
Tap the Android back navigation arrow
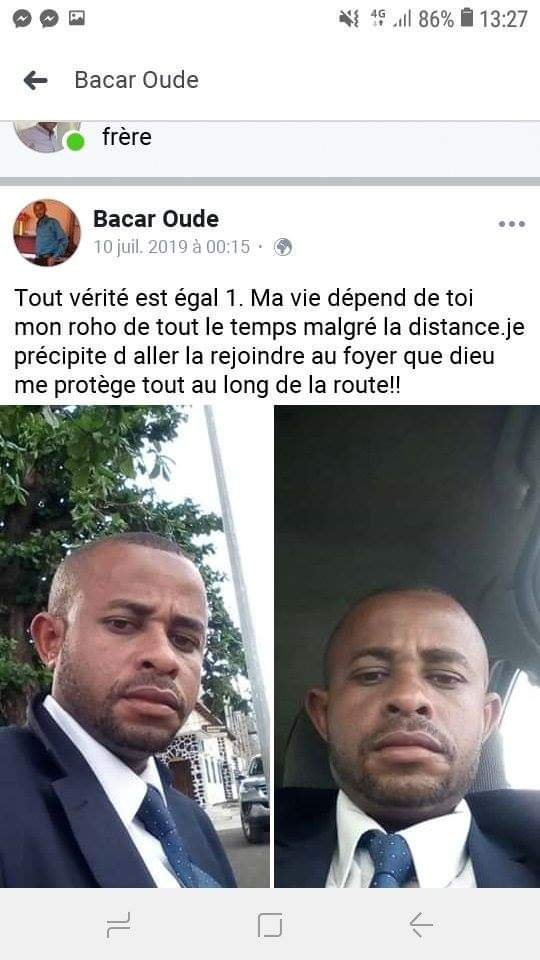click(x=421, y=924)
